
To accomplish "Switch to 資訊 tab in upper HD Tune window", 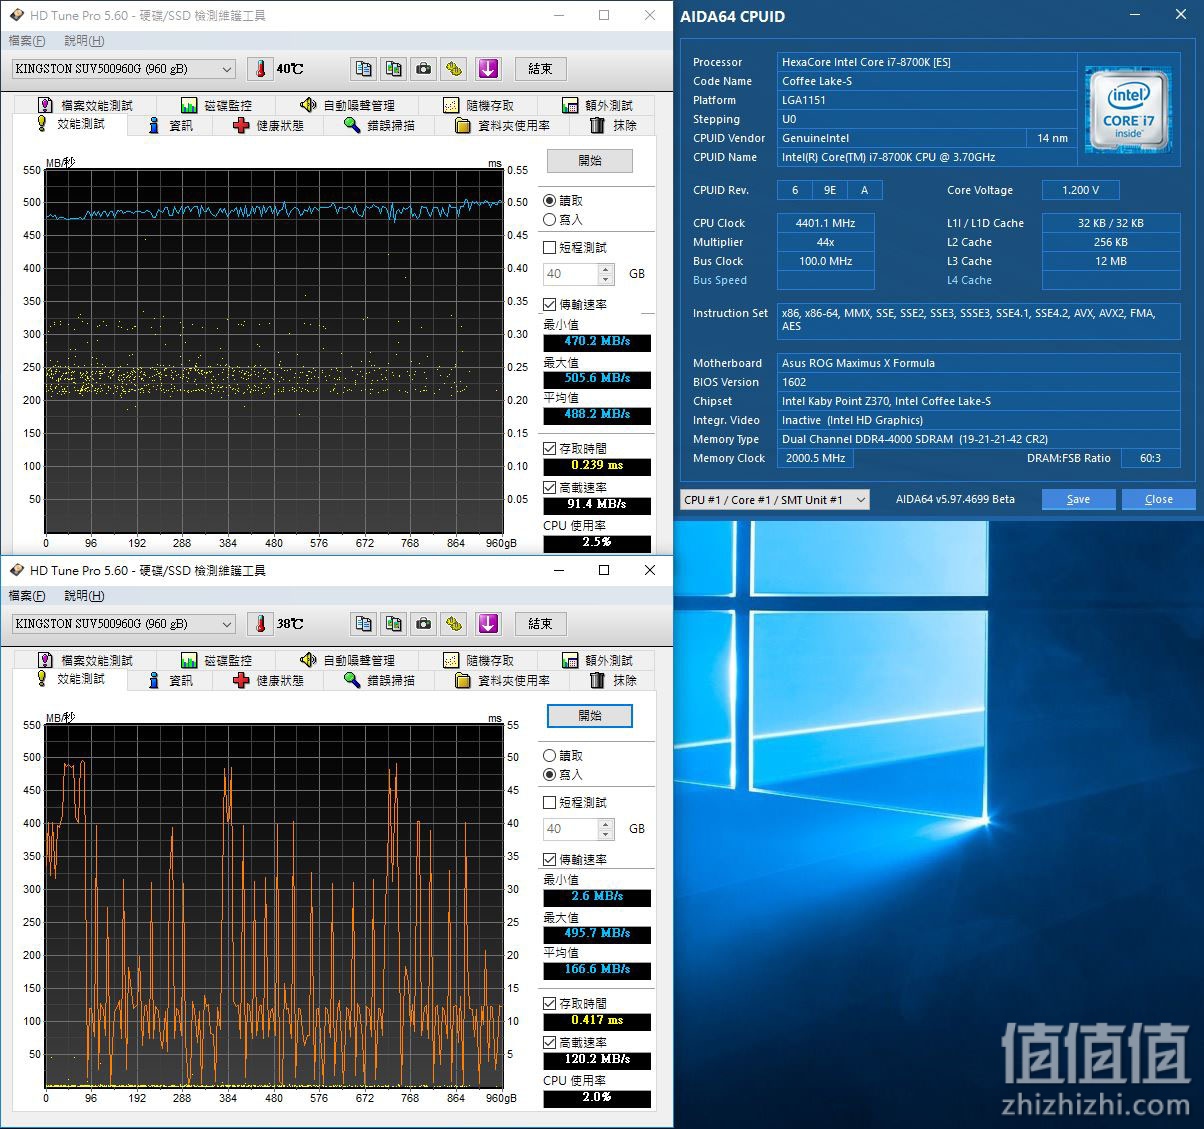I will [x=170, y=126].
